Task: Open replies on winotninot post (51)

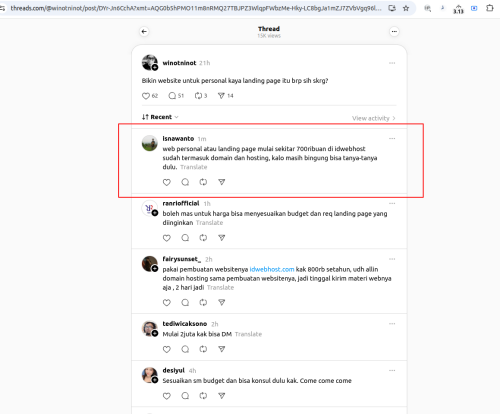Action: pos(172,96)
